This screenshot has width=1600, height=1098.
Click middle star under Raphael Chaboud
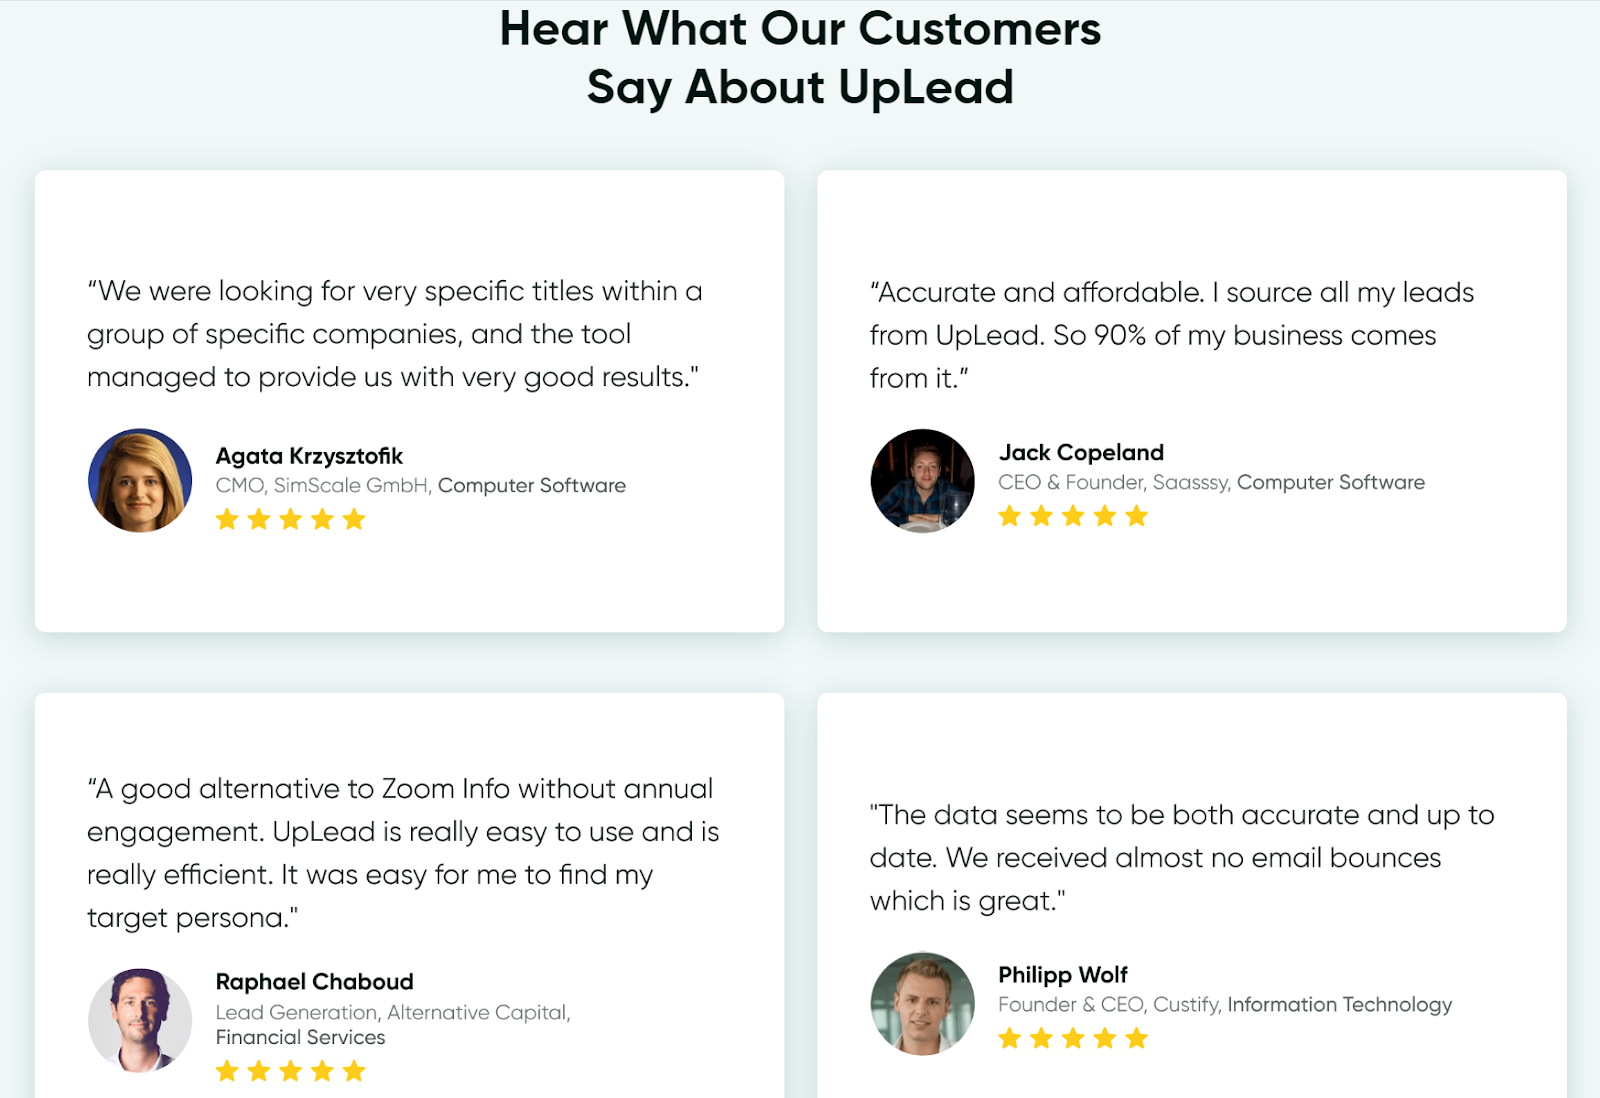[291, 1072]
